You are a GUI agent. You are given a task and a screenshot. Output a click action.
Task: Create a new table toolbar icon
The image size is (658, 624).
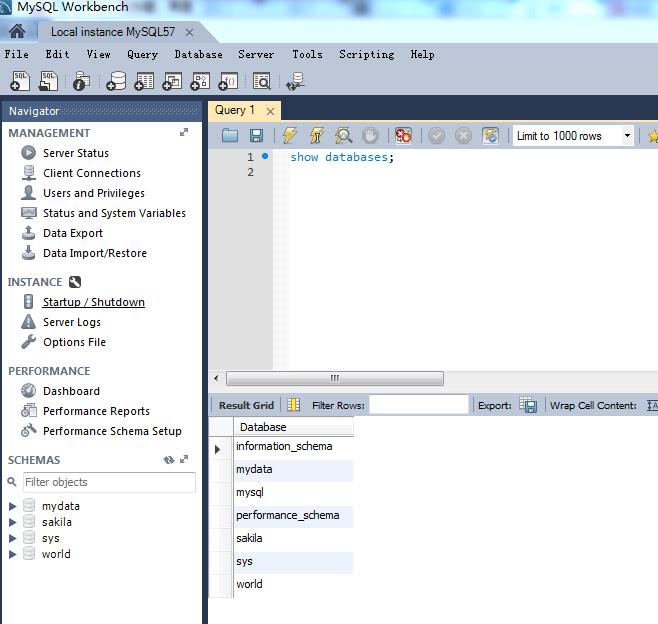click(144, 81)
